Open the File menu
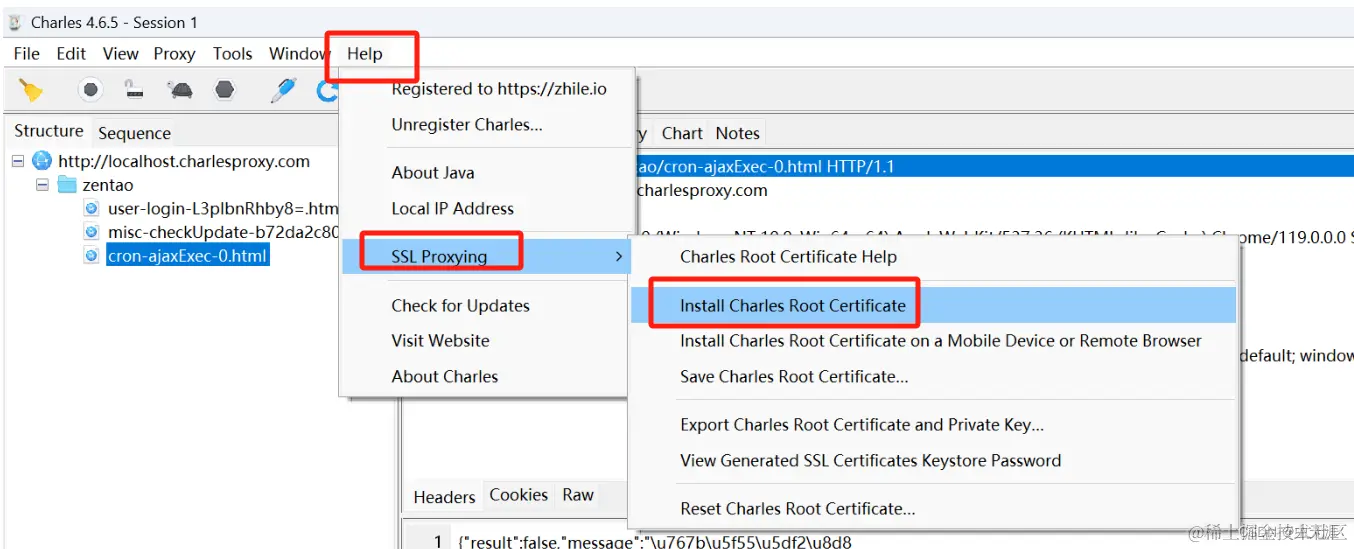This screenshot has height=549, width=1354. coord(27,54)
